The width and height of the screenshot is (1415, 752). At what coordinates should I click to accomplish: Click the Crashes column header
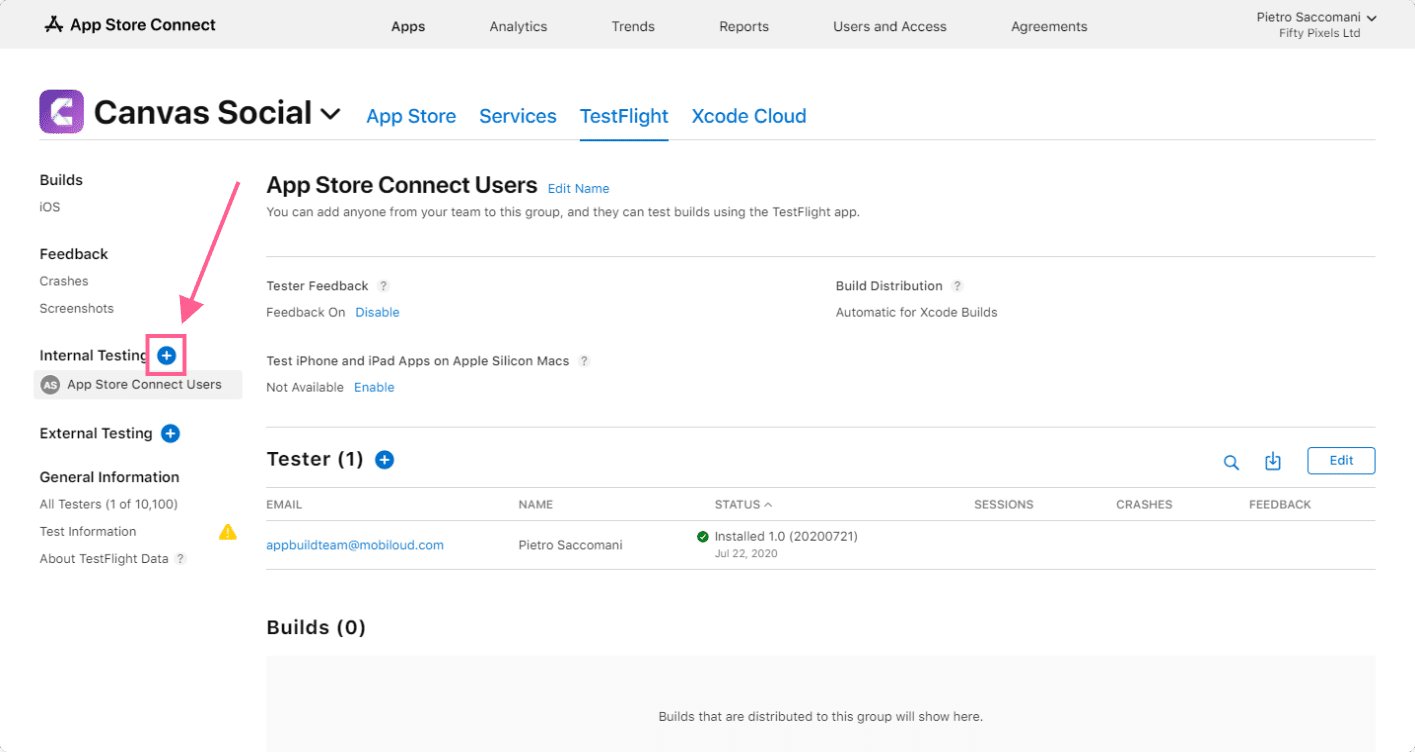tap(1144, 504)
